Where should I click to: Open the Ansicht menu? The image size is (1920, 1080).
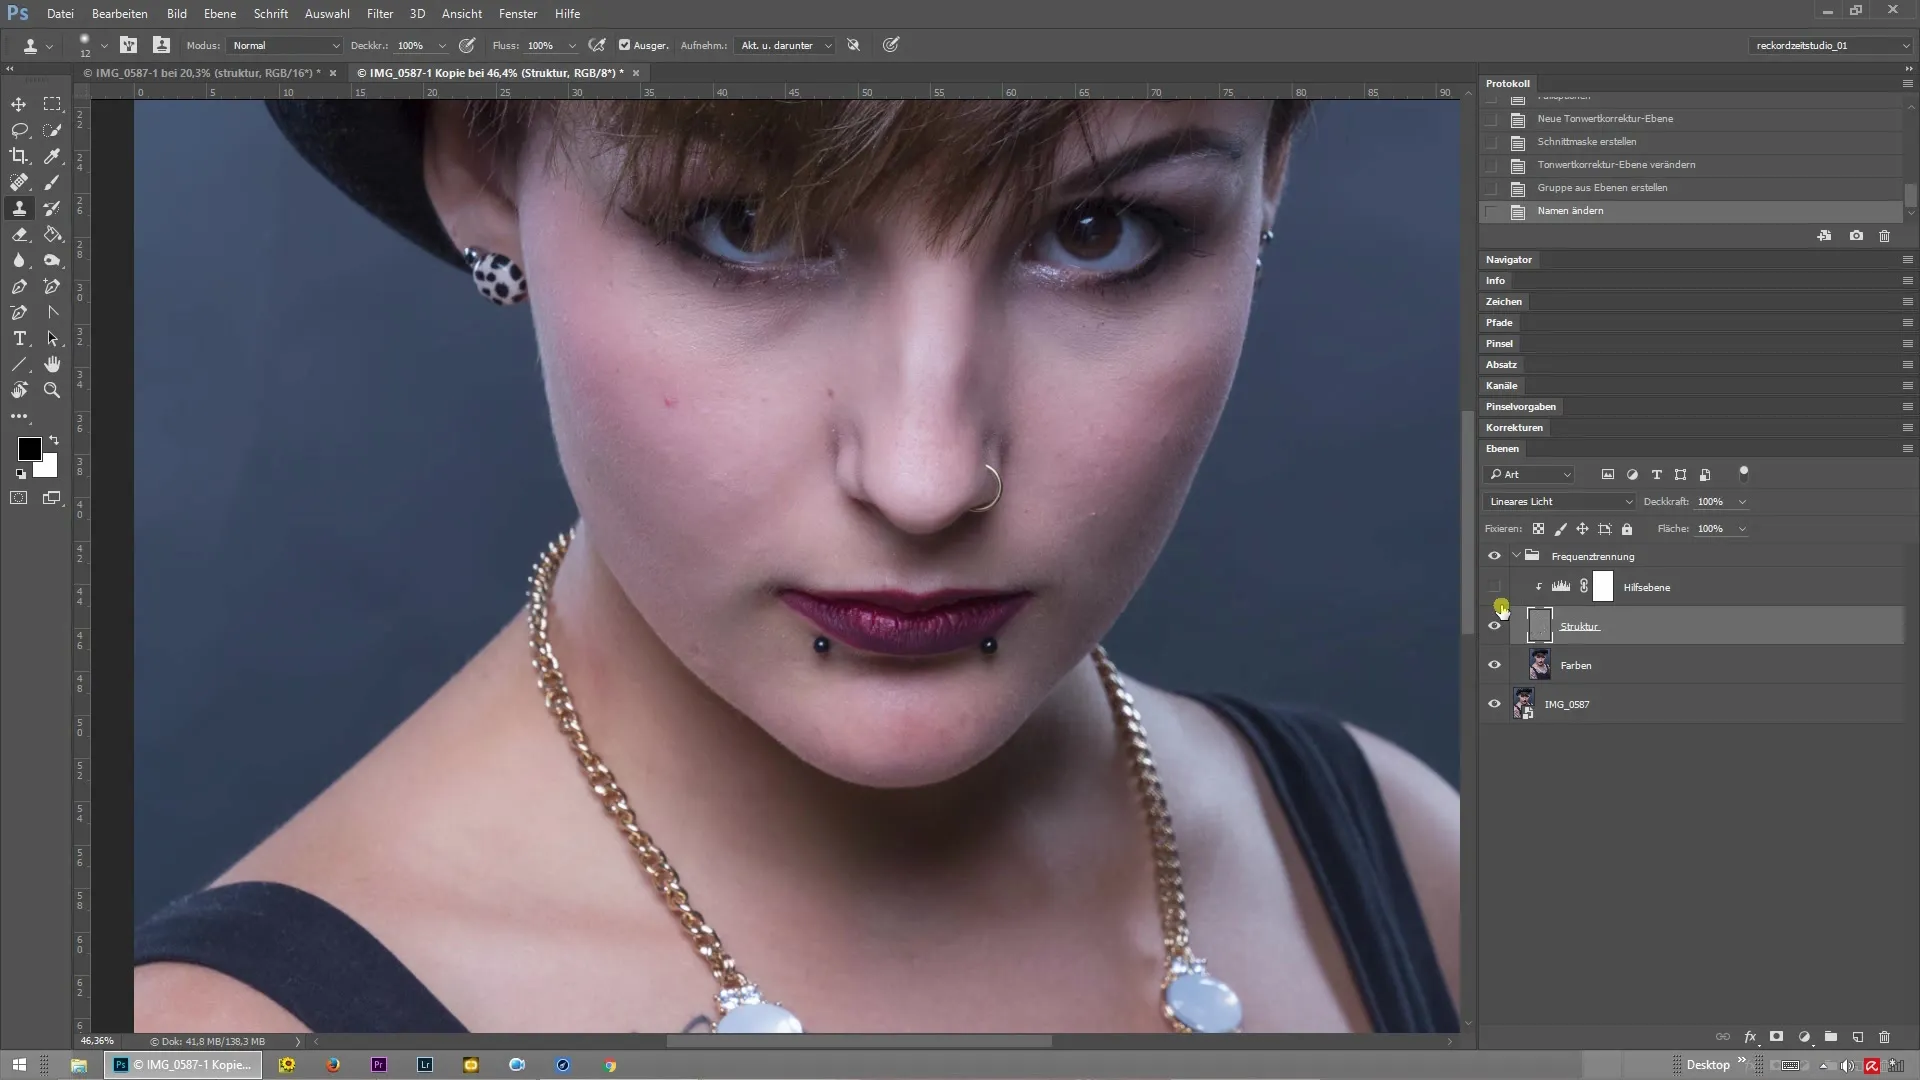pyautogui.click(x=462, y=14)
